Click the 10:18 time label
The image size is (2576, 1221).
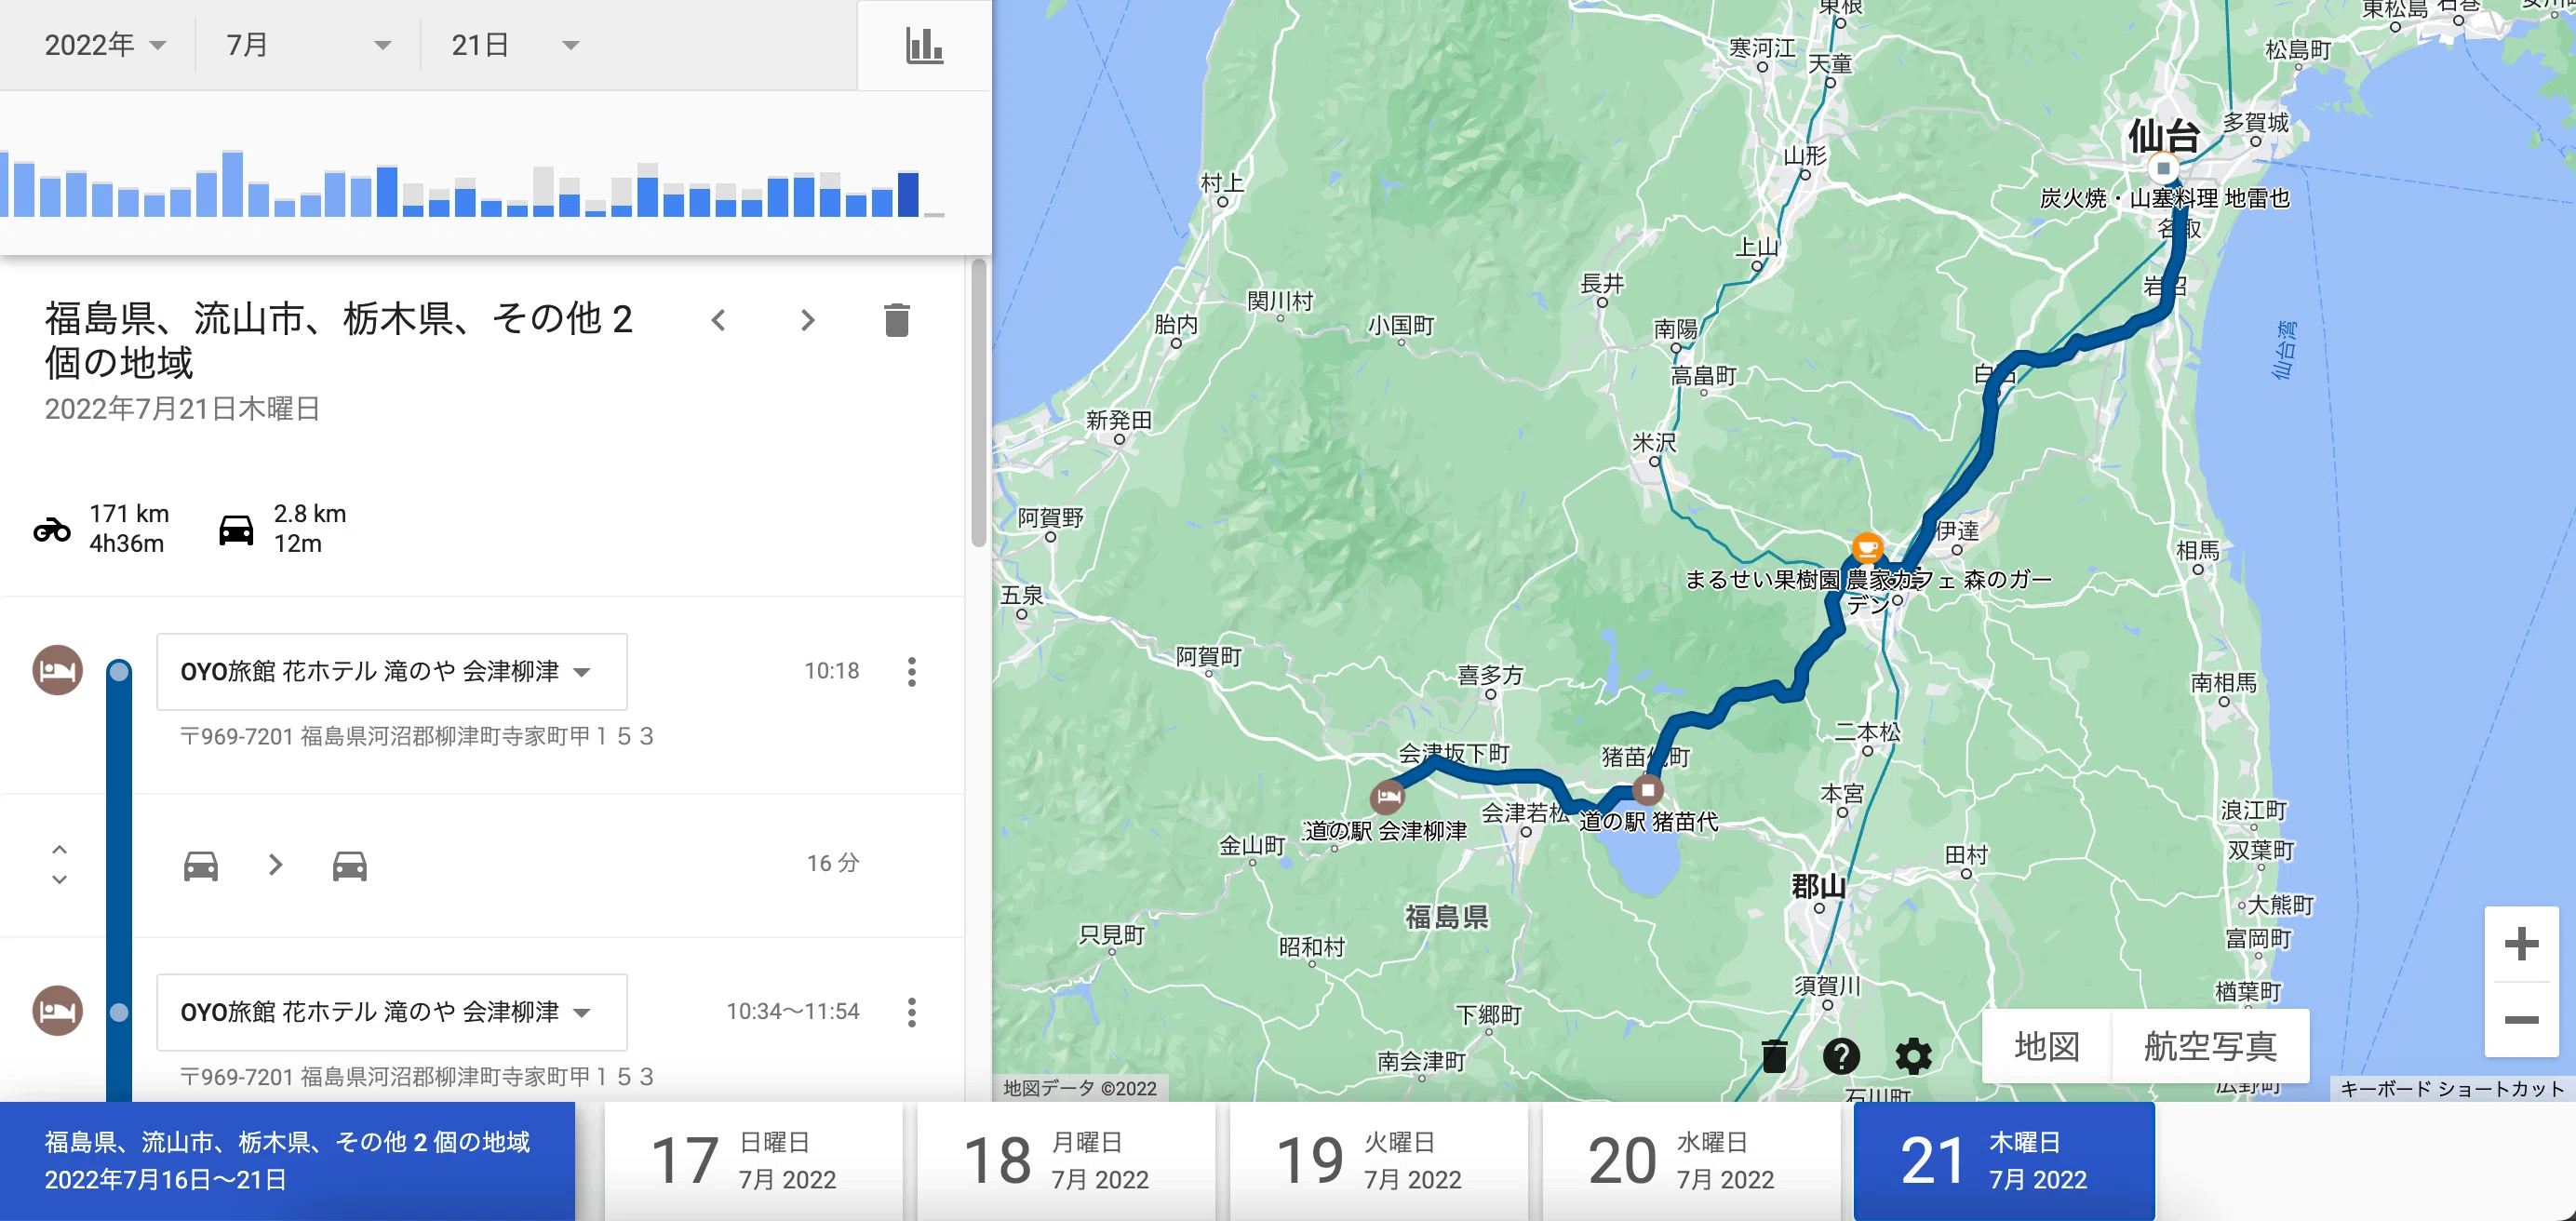pyautogui.click(x=832, y=671)
